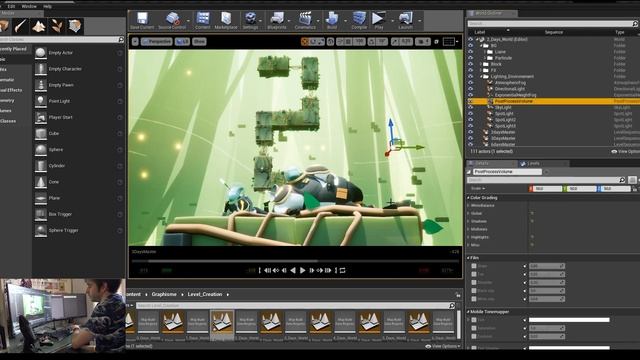Click the sequencer play reverse button
This screenshot has height=360, width=640.
(x=293, y=270)
